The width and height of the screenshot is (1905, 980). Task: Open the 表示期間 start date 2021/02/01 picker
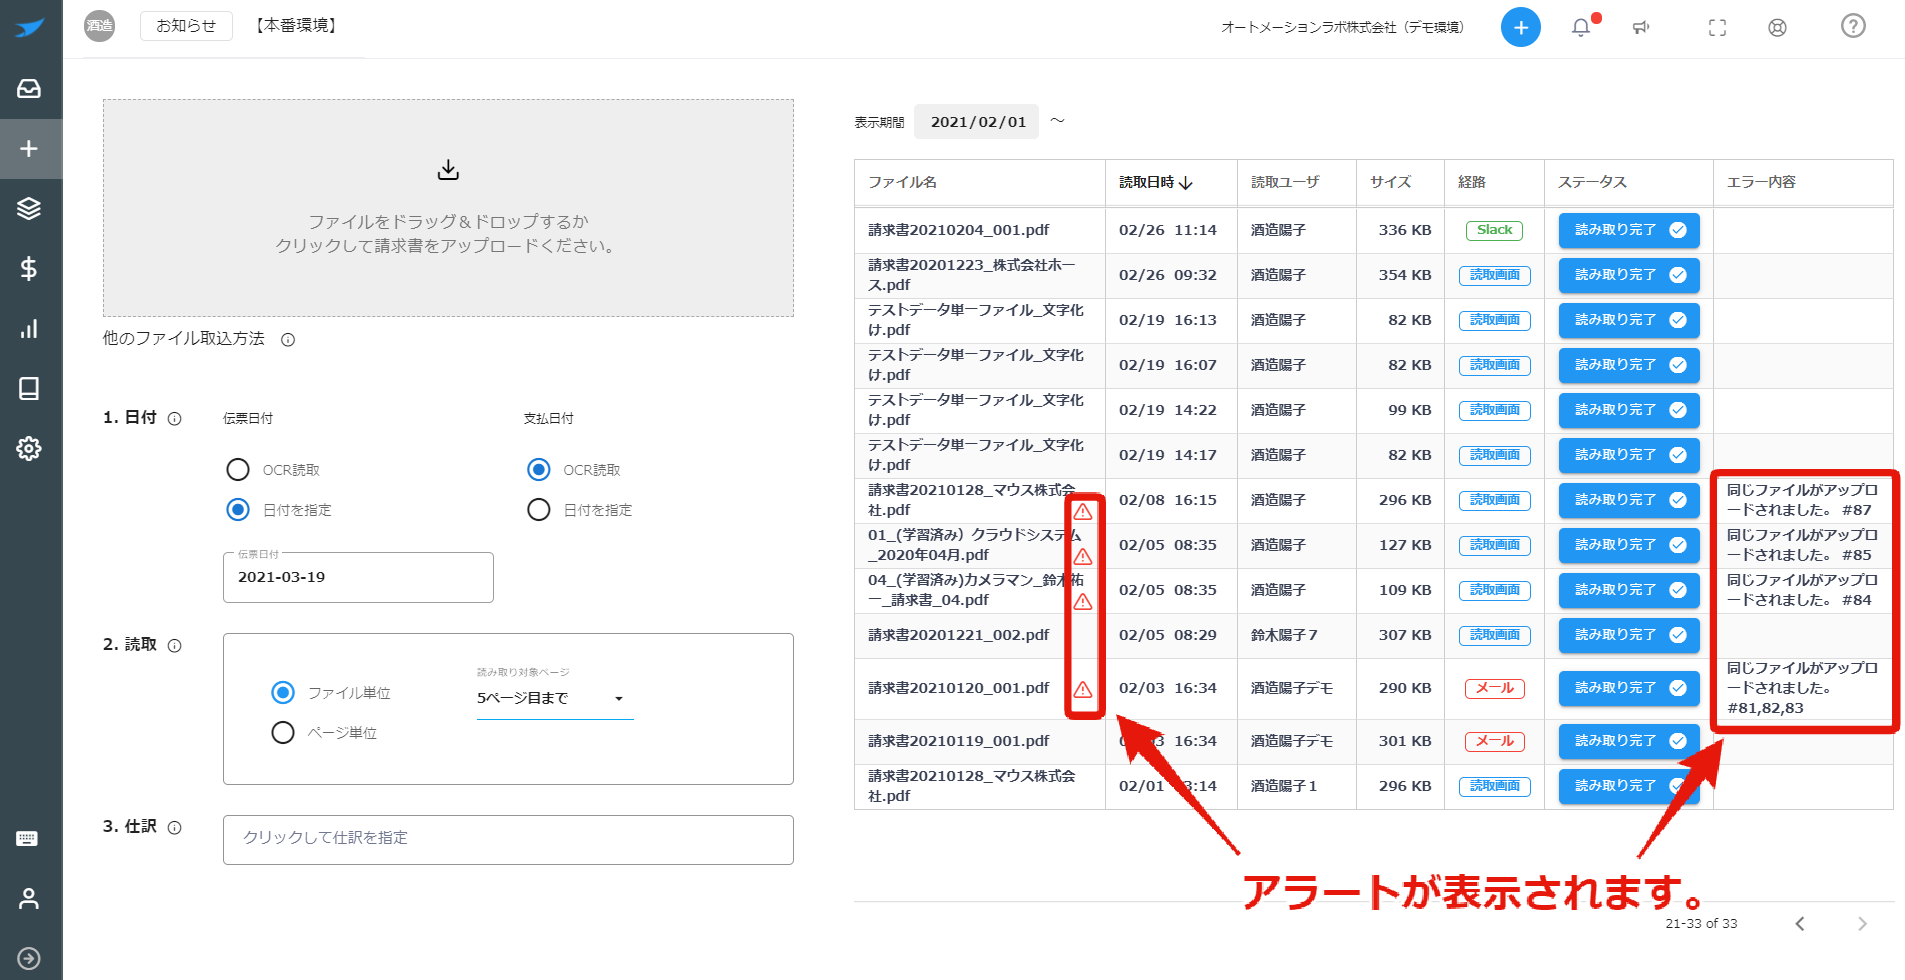(x=977, y=122)
